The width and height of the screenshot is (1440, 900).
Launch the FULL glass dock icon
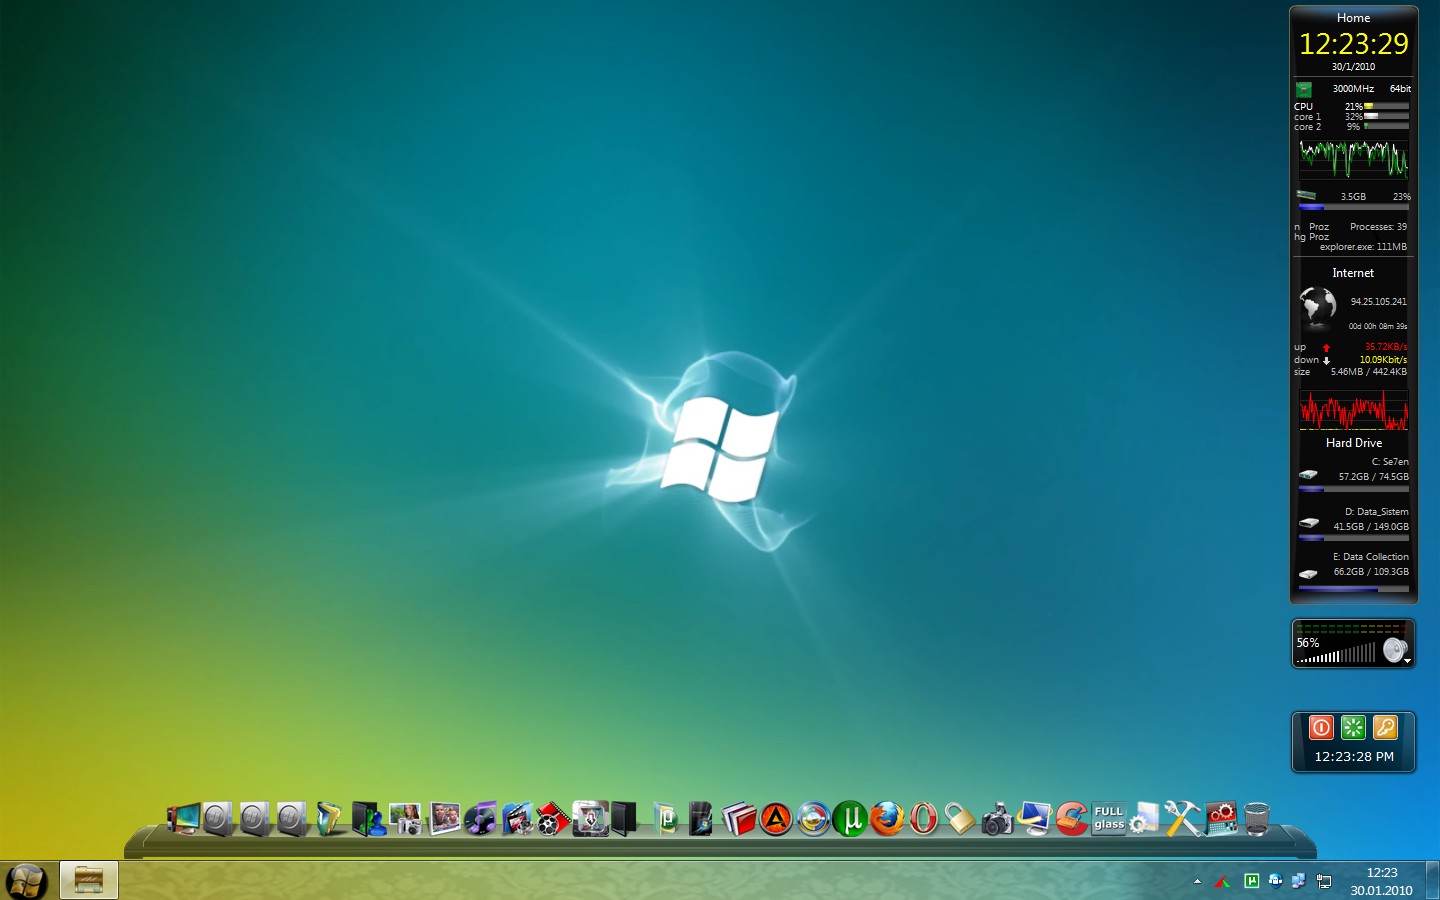1108,818
